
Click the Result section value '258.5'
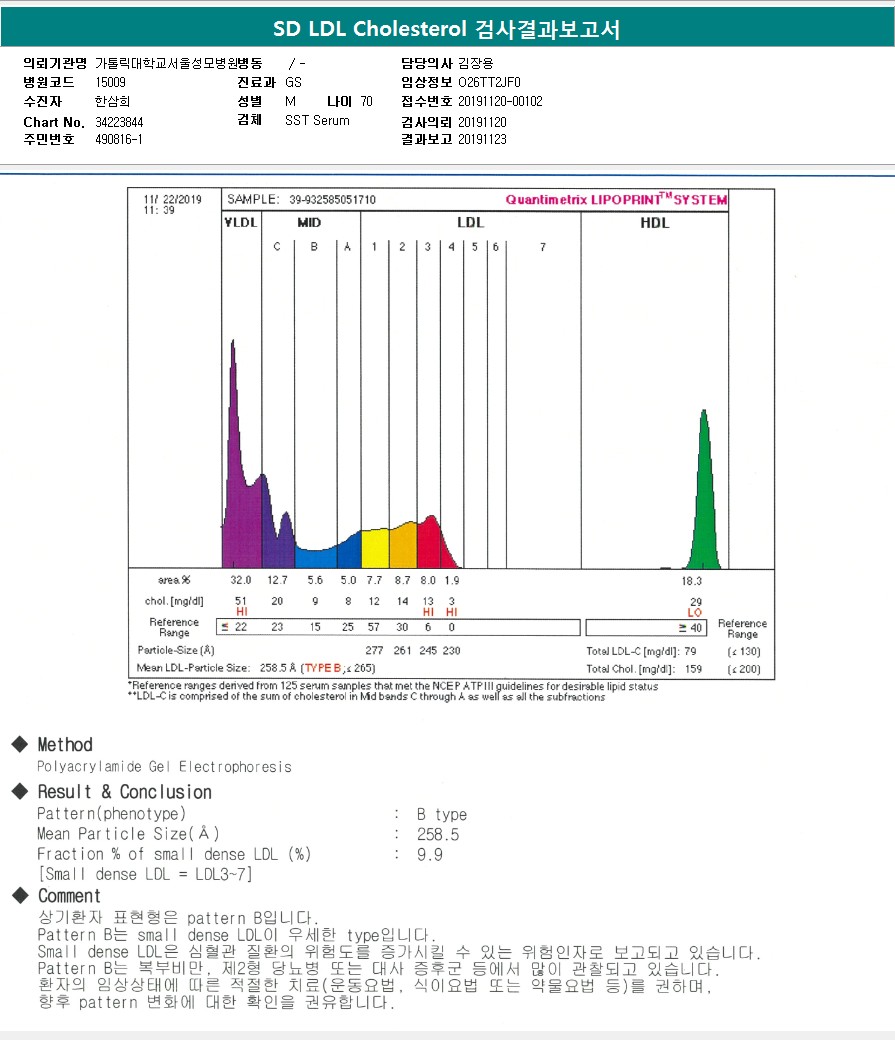(438, 834)
